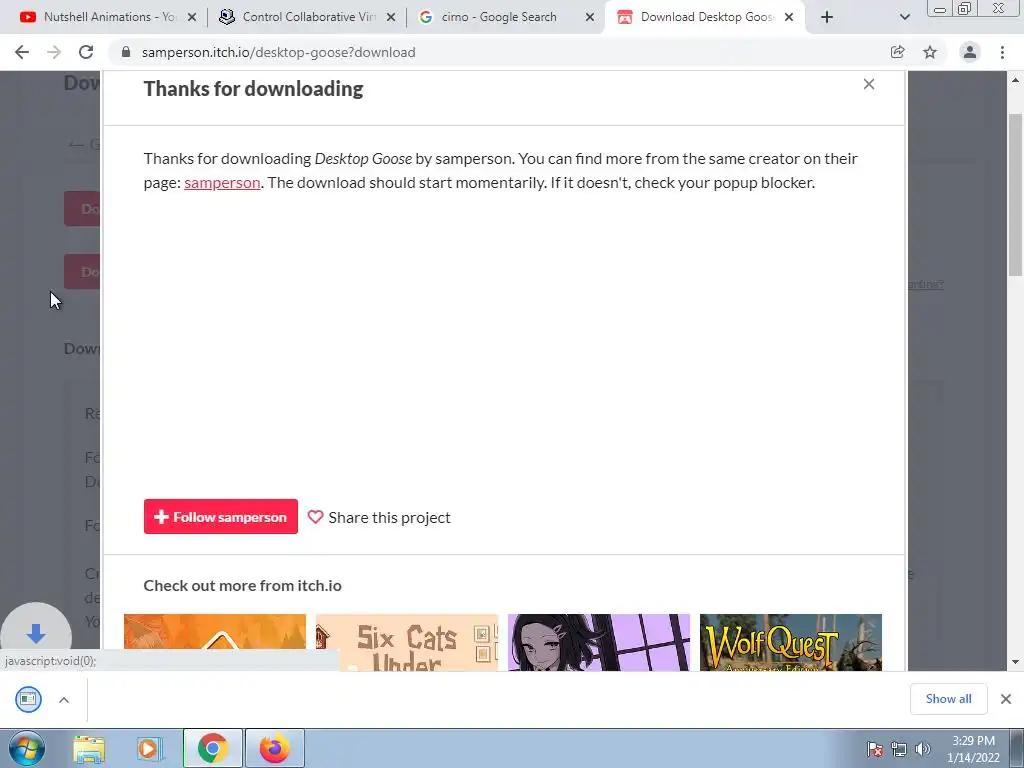Select Chrome in the taskbar
1024x768 pixels.
pos(212,748)
